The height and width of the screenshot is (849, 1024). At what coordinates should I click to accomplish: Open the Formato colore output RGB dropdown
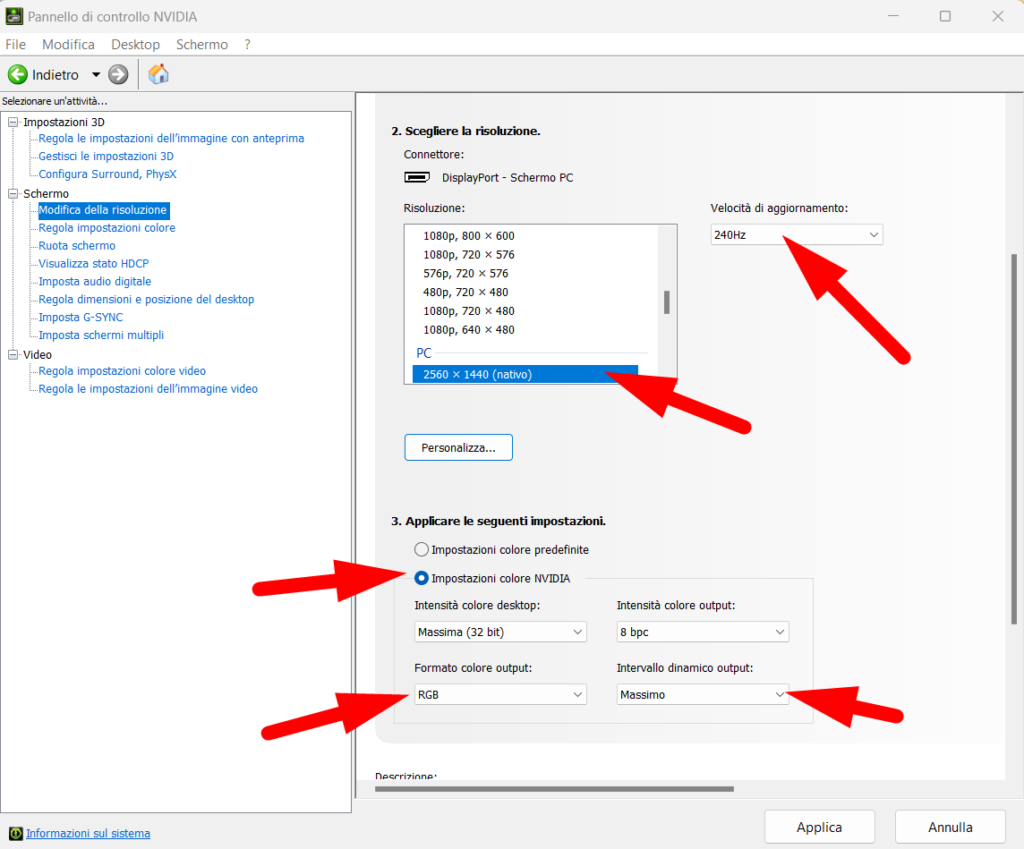click(x=500, y=694)
